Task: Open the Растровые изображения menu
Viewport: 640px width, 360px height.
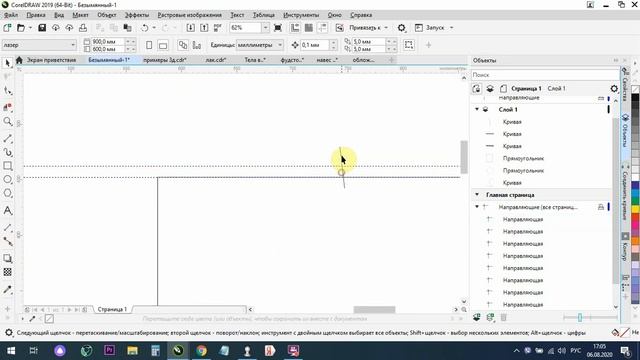Action: point(189,15)
